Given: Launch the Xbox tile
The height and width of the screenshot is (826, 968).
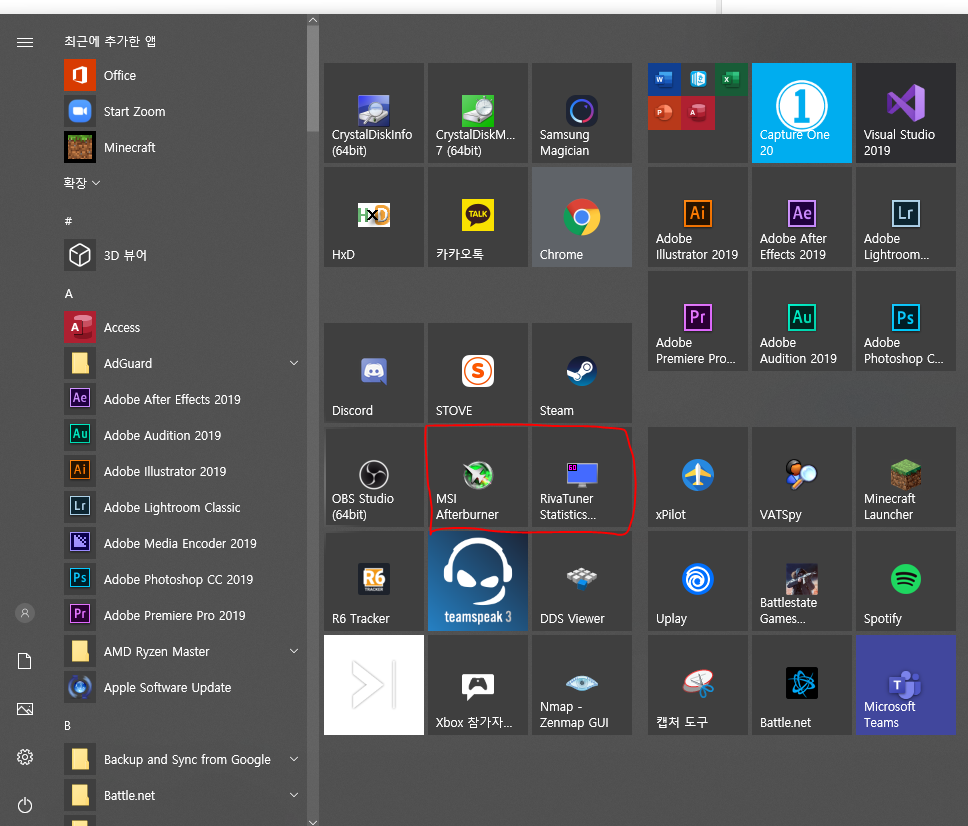Looking at the screenshot, I should click(478, 685).
